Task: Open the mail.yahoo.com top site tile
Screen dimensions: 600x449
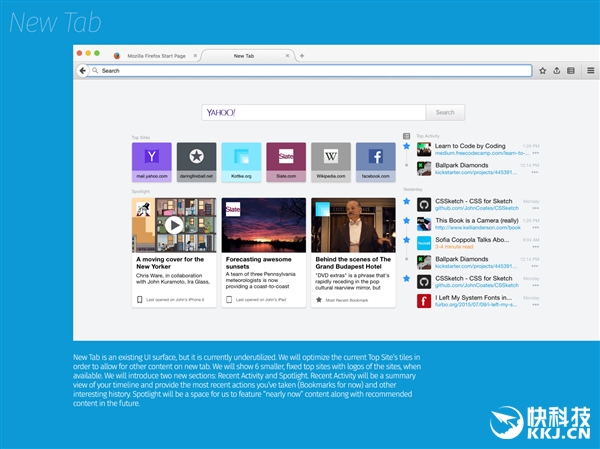Action: pos(152,162)
